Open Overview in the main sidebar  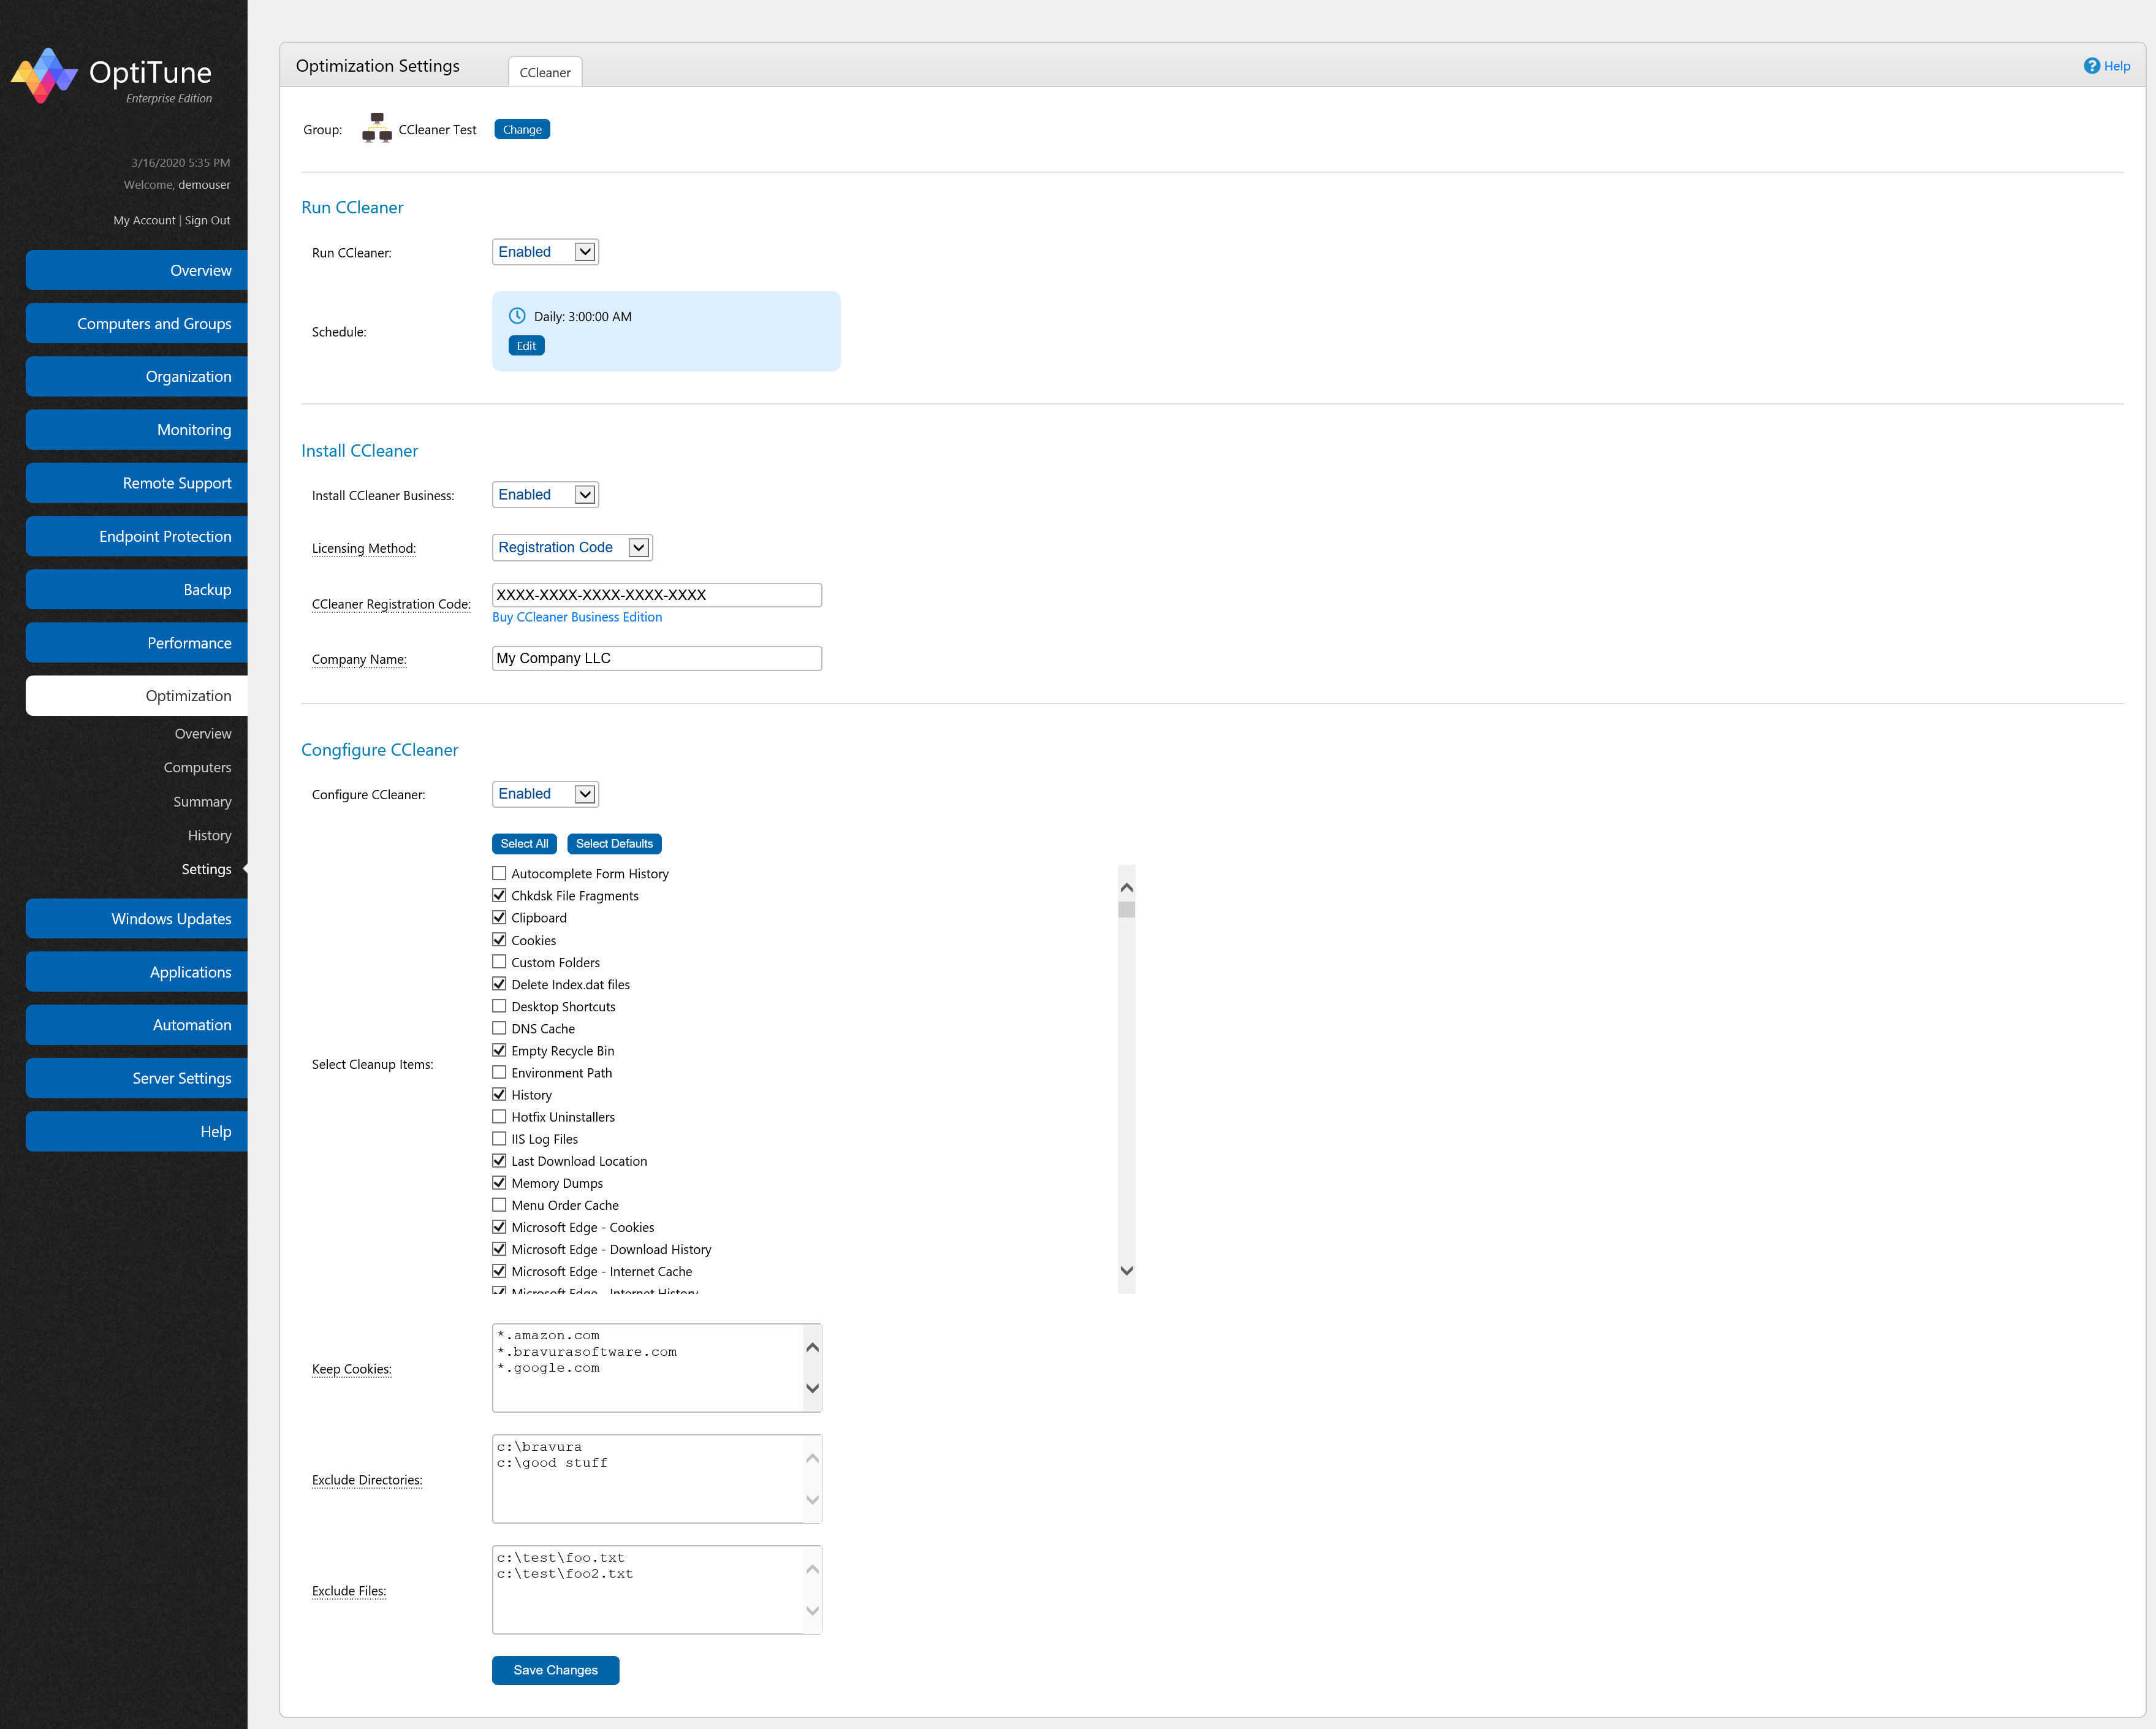[x=137, y=270]
